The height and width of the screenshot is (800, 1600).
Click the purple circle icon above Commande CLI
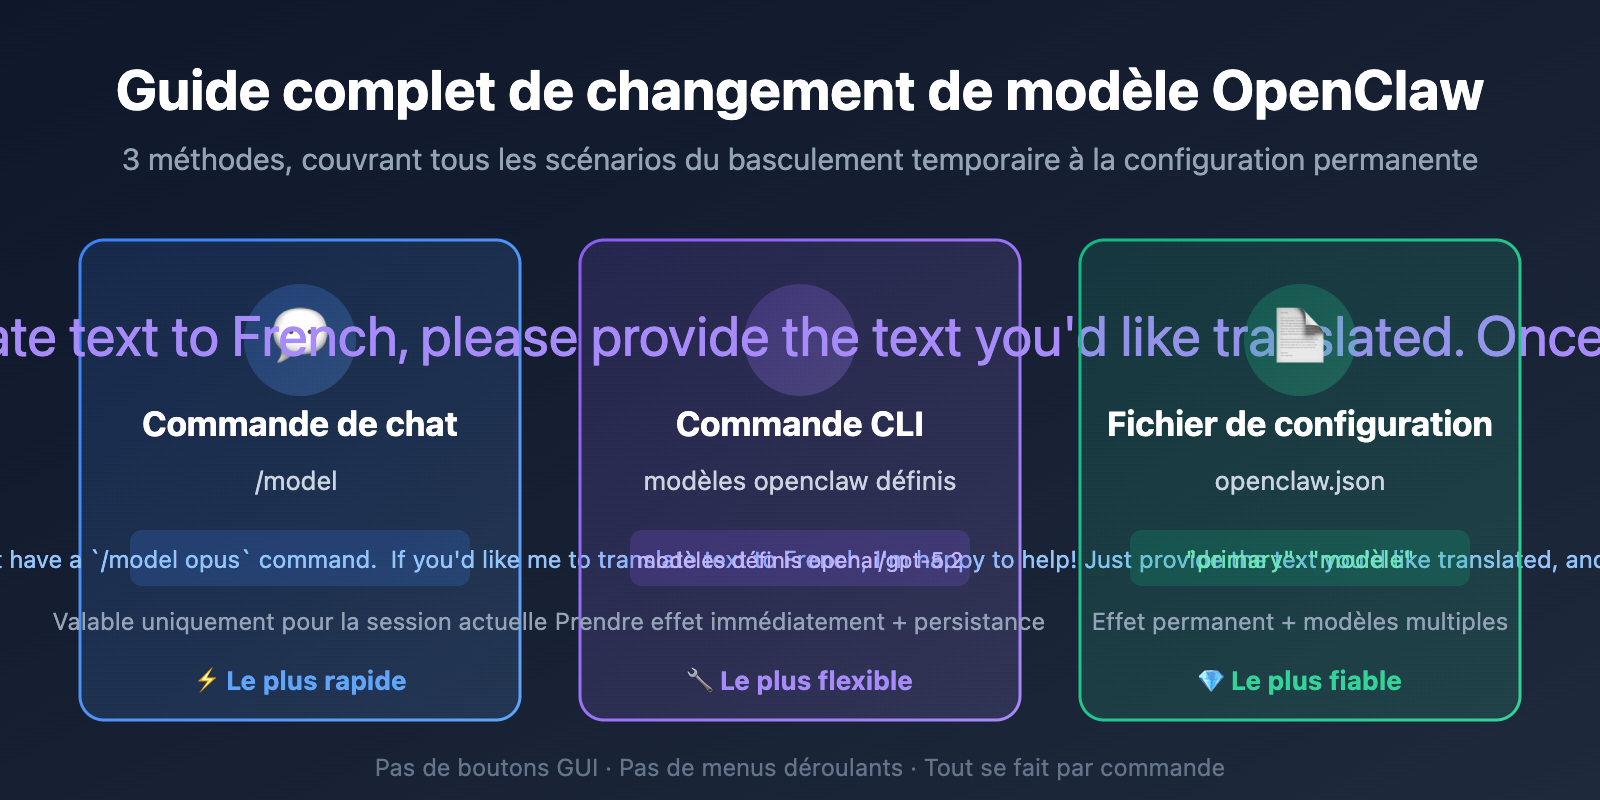click(800, 340)
